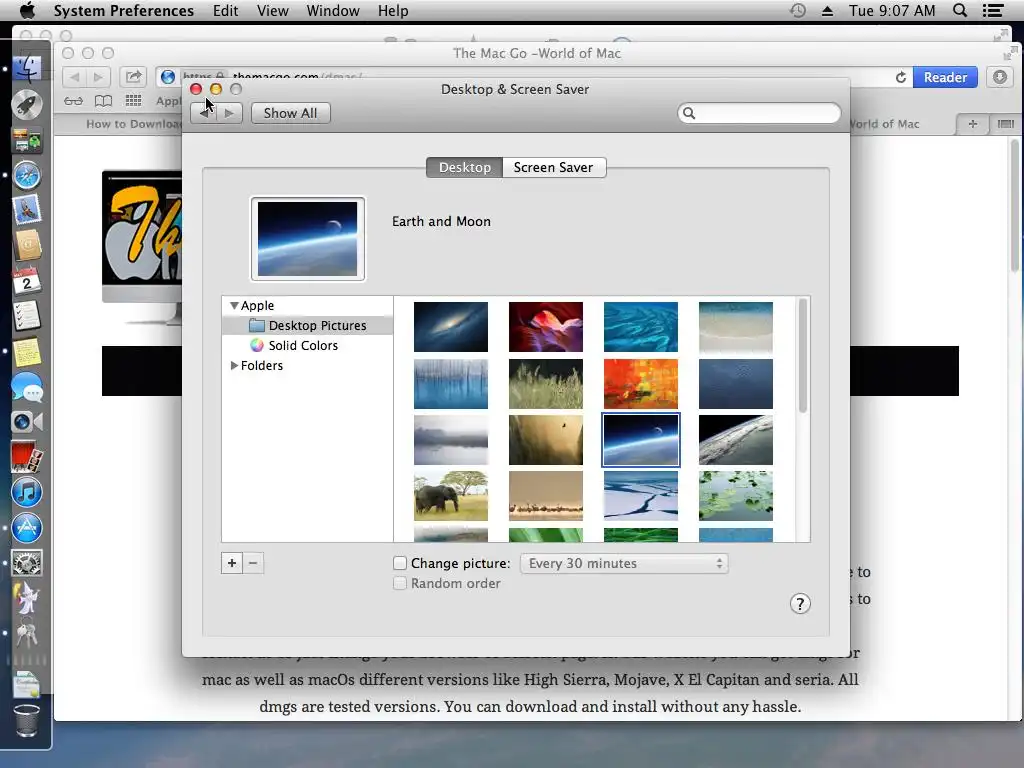Click the Show All button
The height and width of the screenshot is (768, 1024).
point(291,113)
